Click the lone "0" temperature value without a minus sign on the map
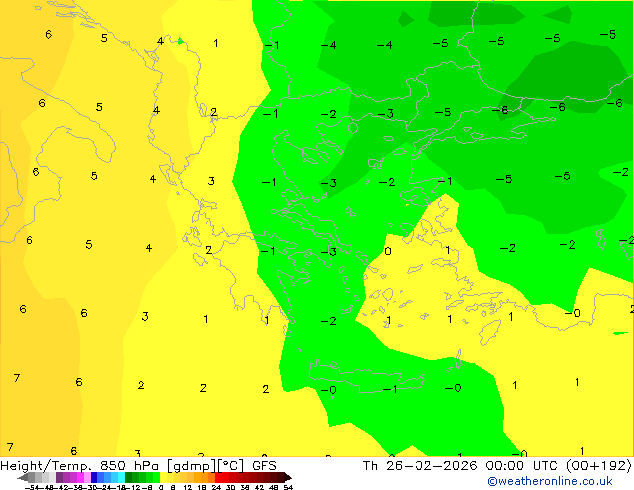Image resolution: width=634 pixels, height=490 pixels. click(387, 251)
